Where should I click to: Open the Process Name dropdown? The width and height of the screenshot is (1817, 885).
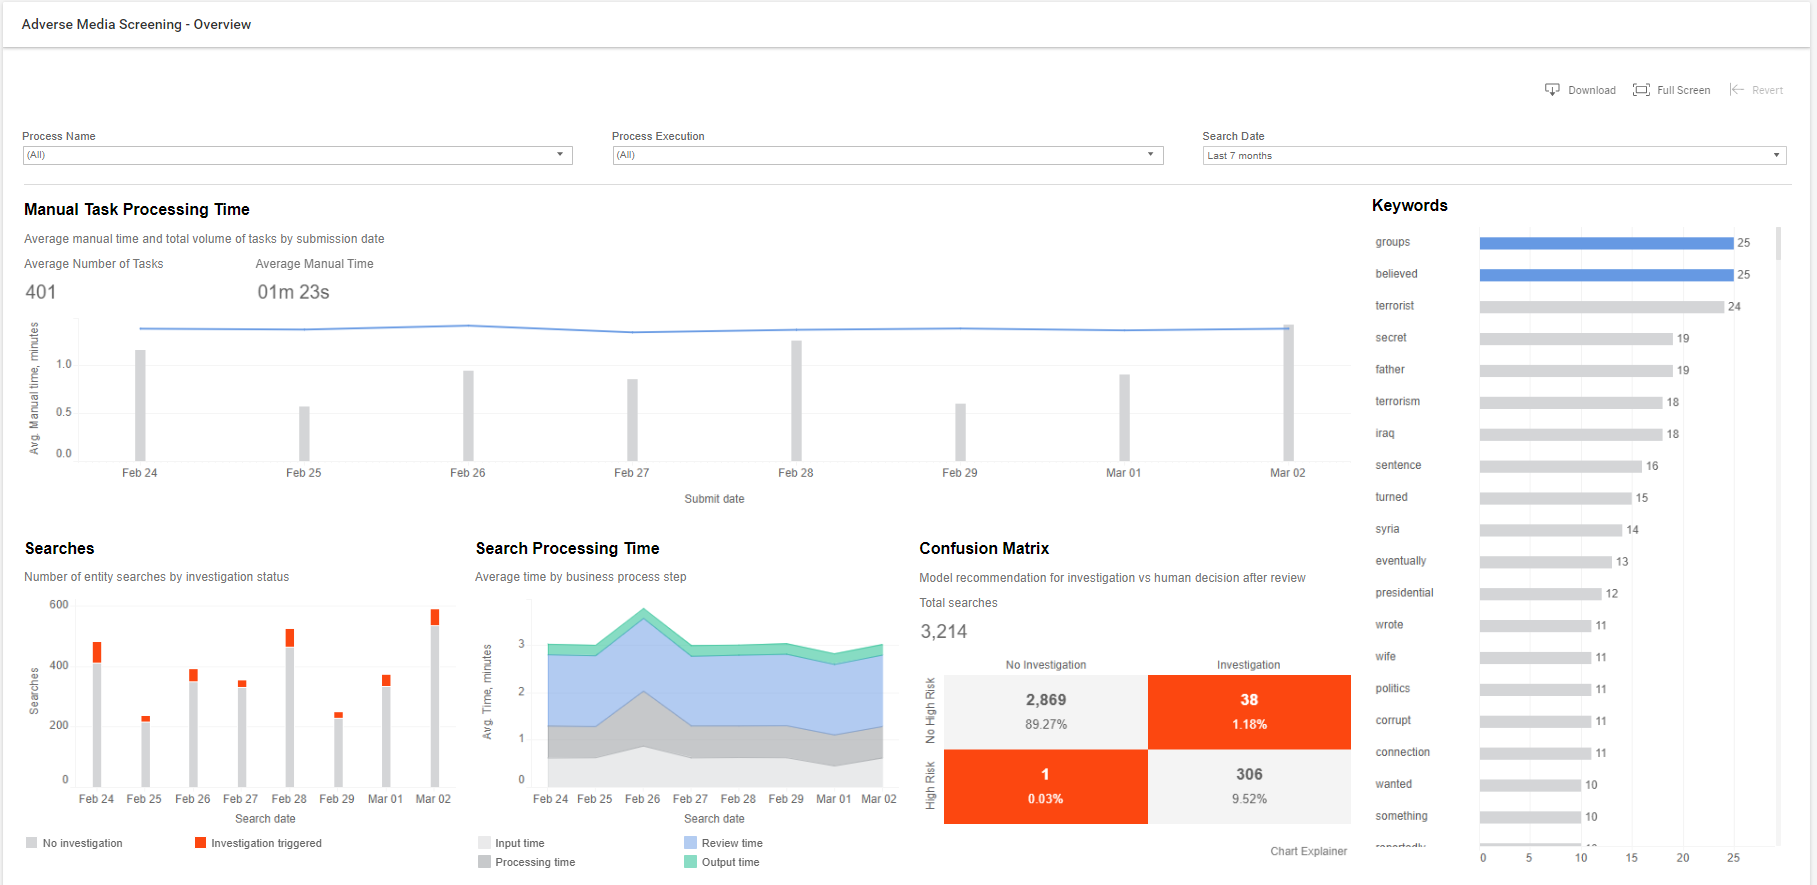click(298, 155)
